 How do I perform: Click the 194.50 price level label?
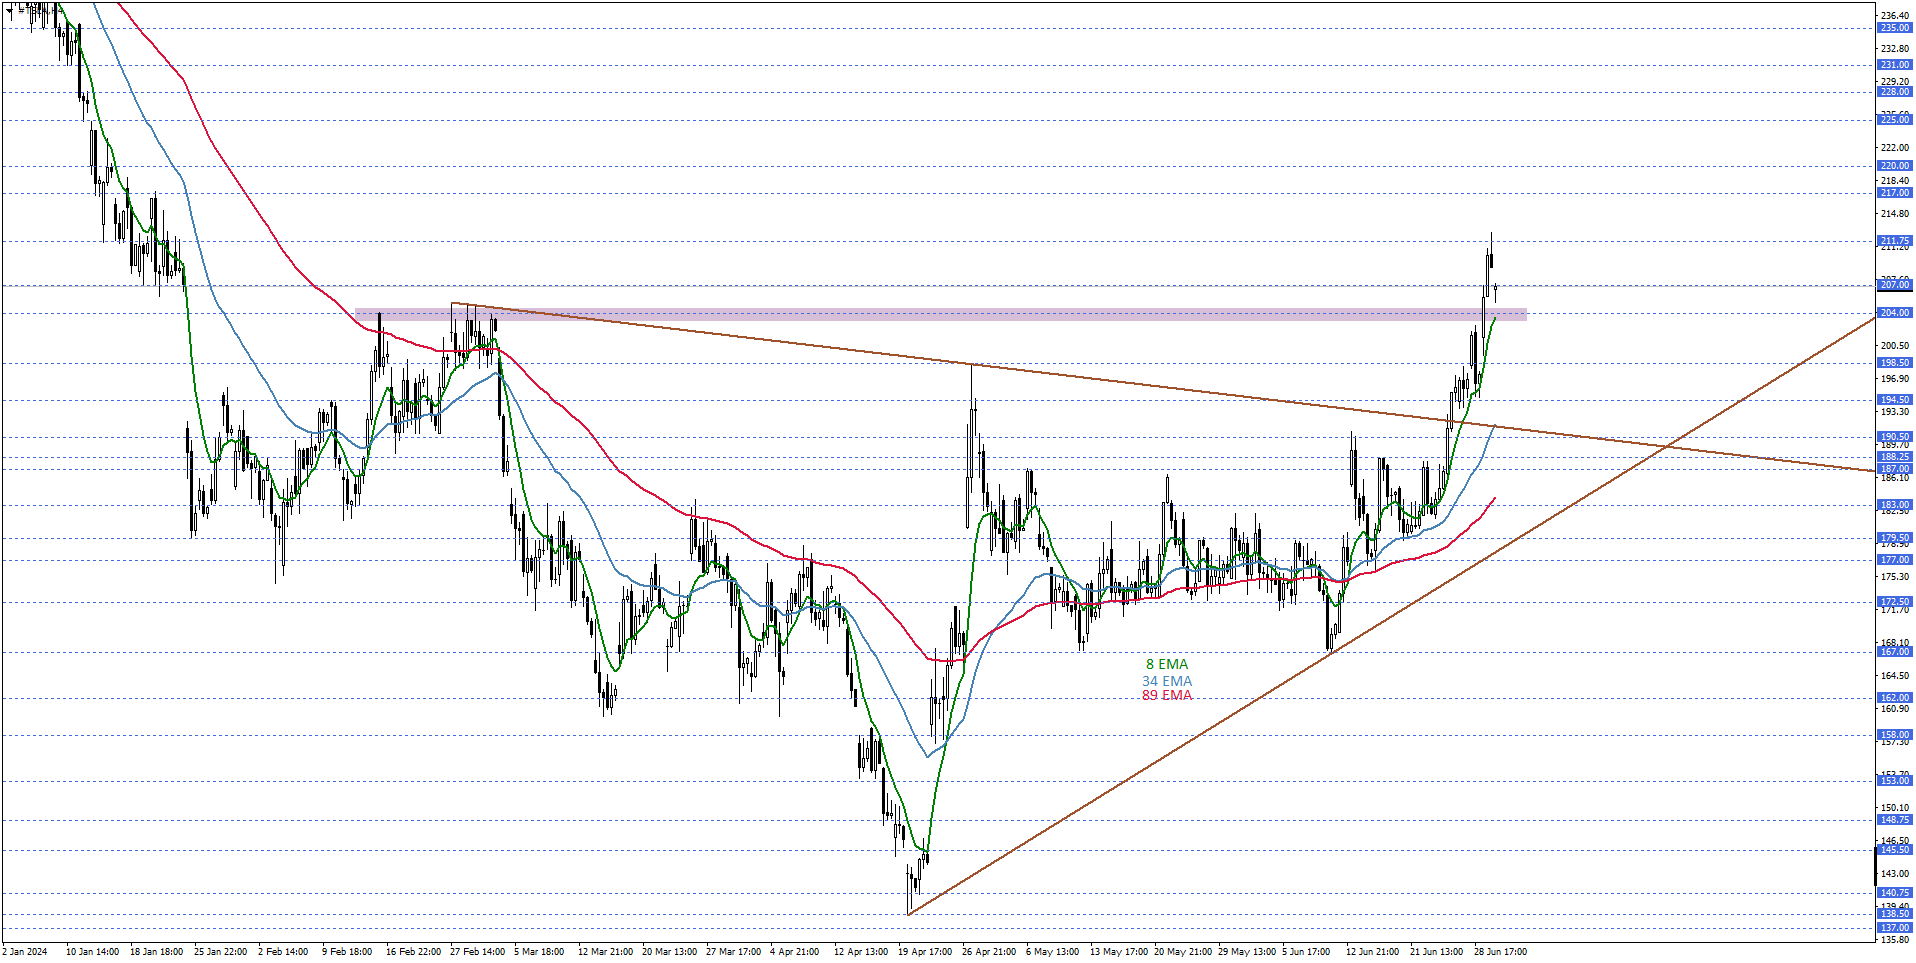click(1894, 400)
